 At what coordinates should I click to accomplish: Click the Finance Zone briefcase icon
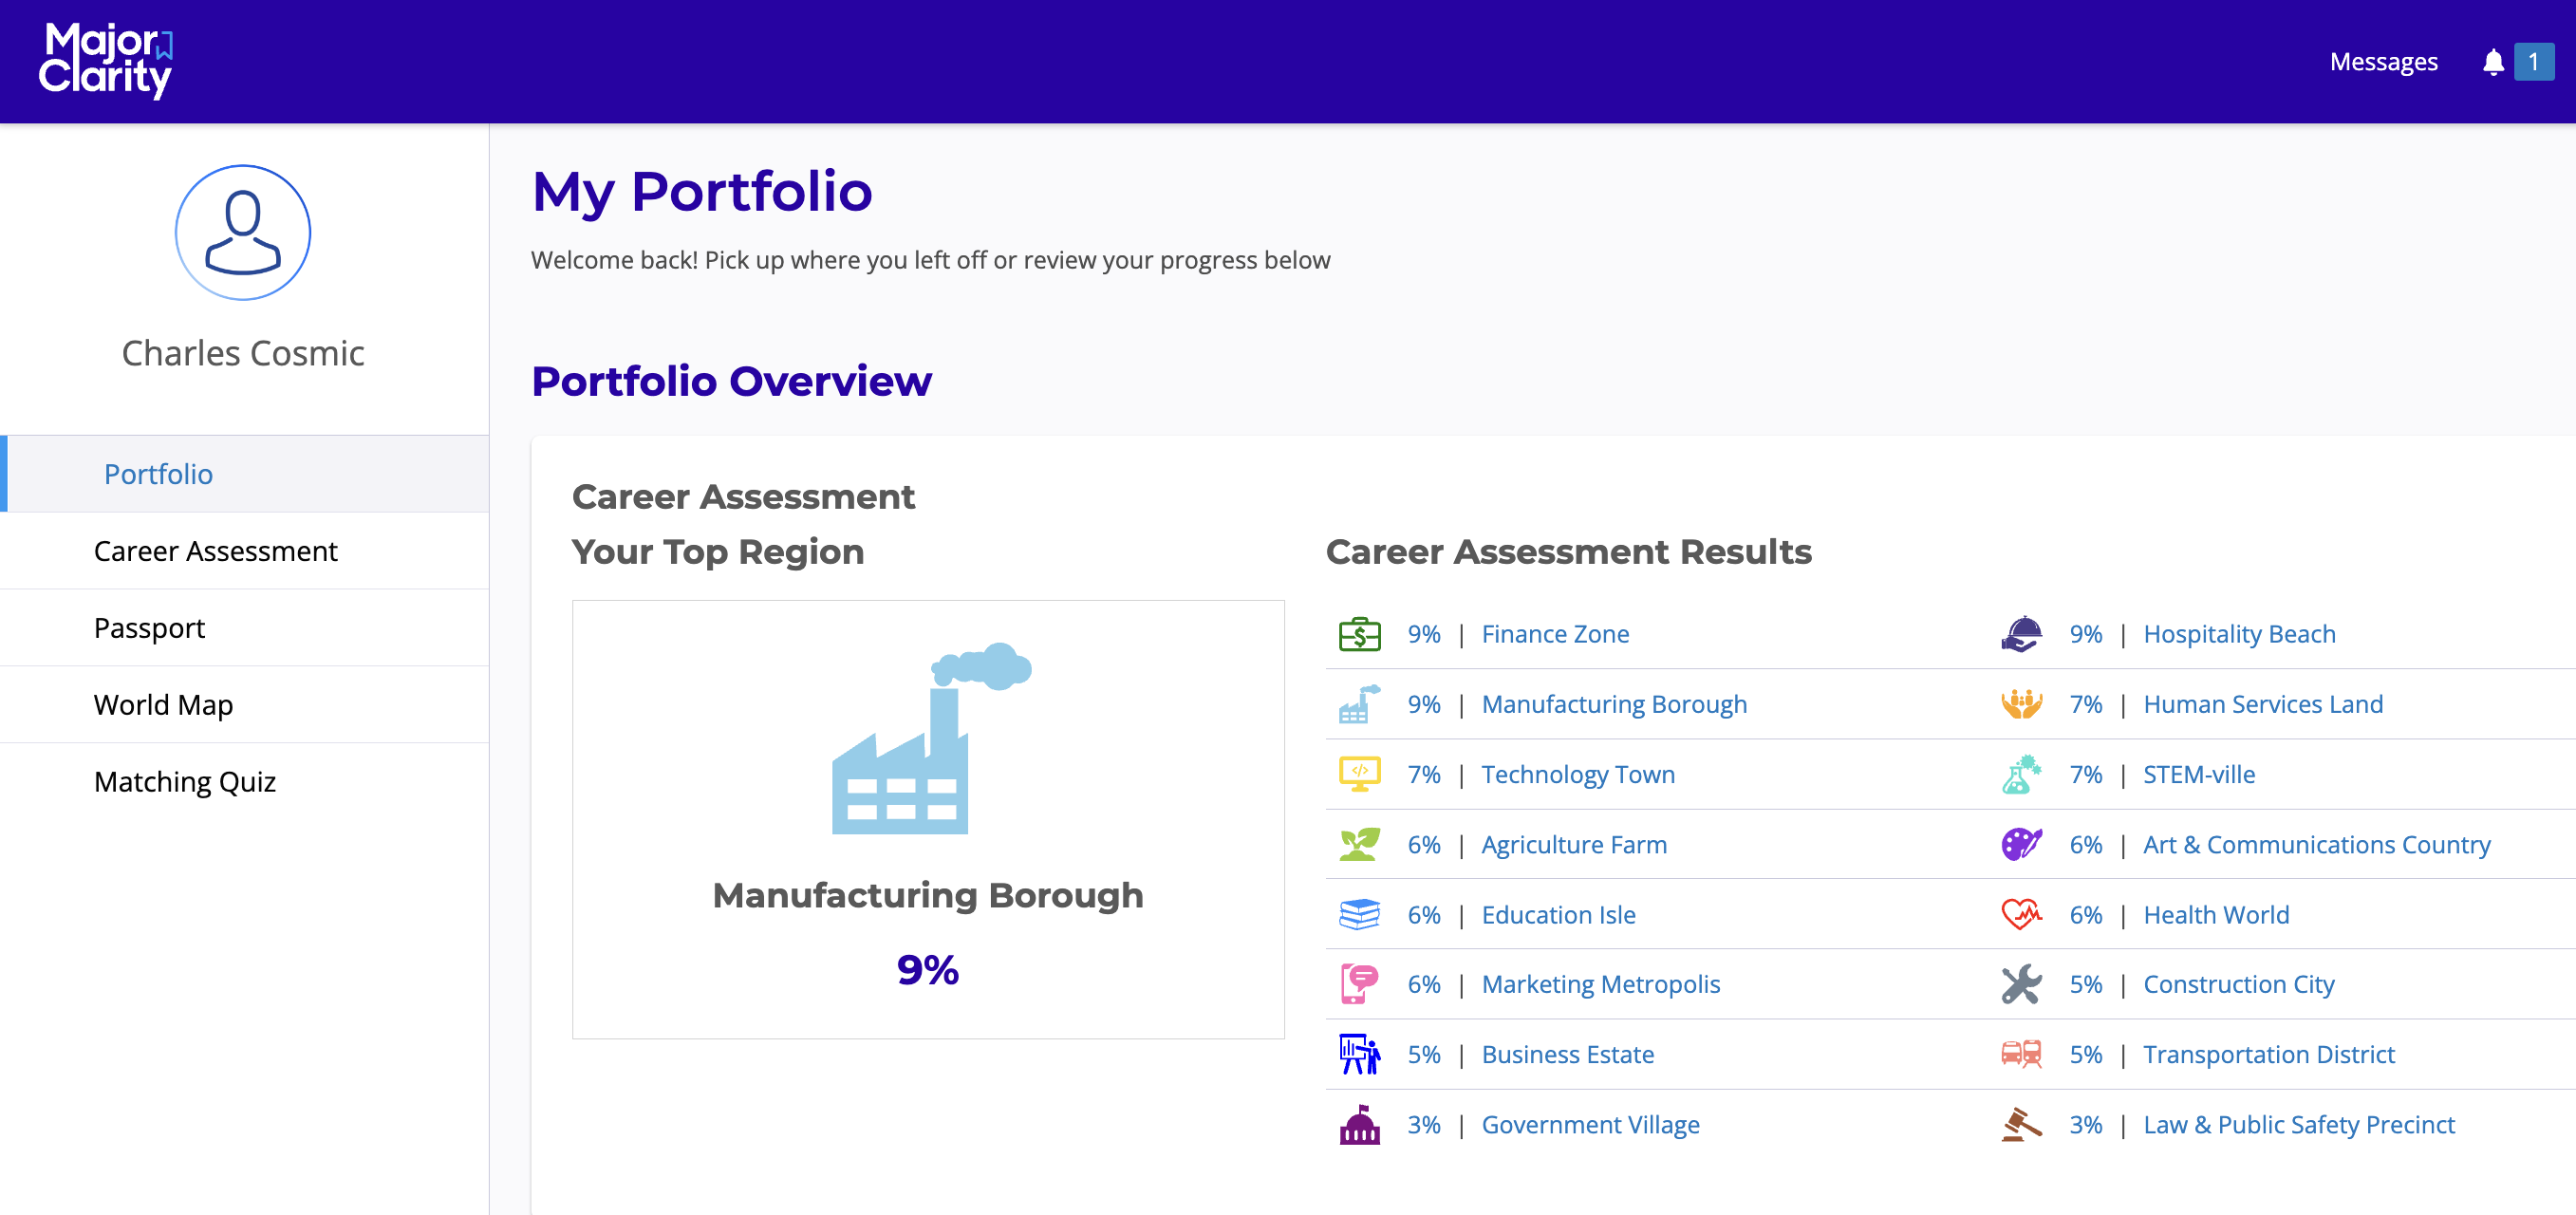(1359, 634)
